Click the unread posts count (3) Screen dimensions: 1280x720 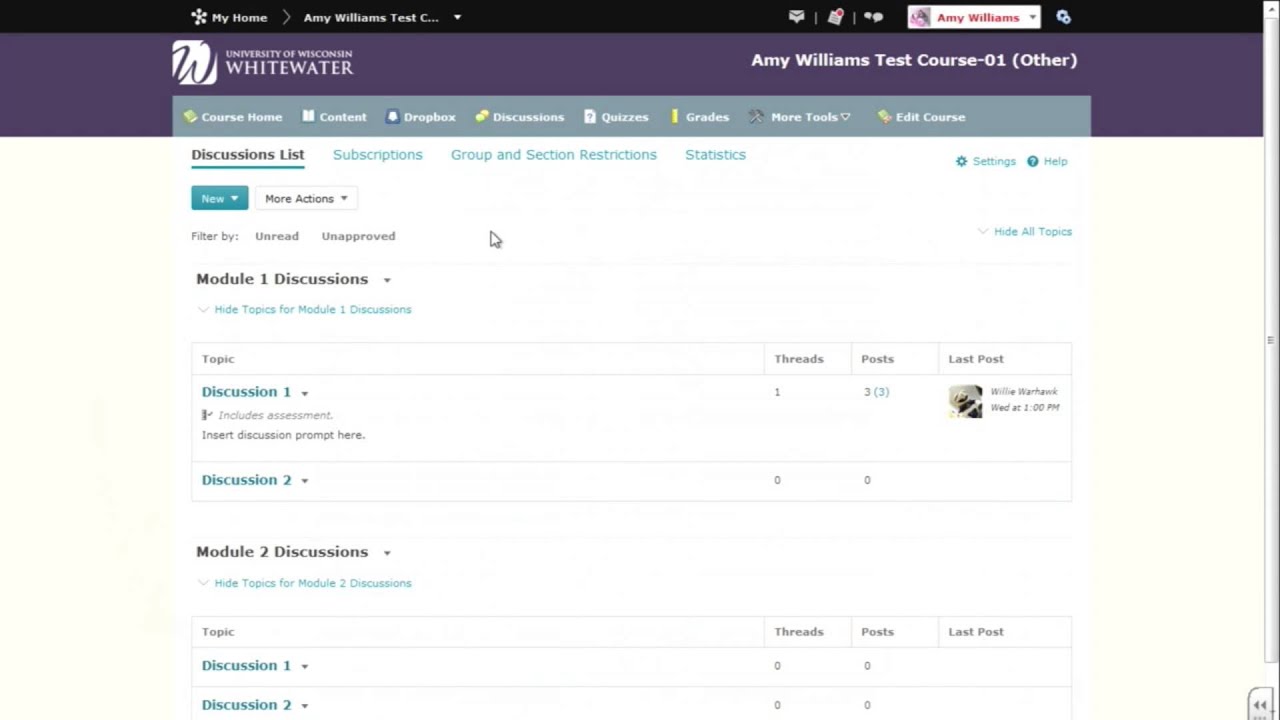tap(881, 392)
